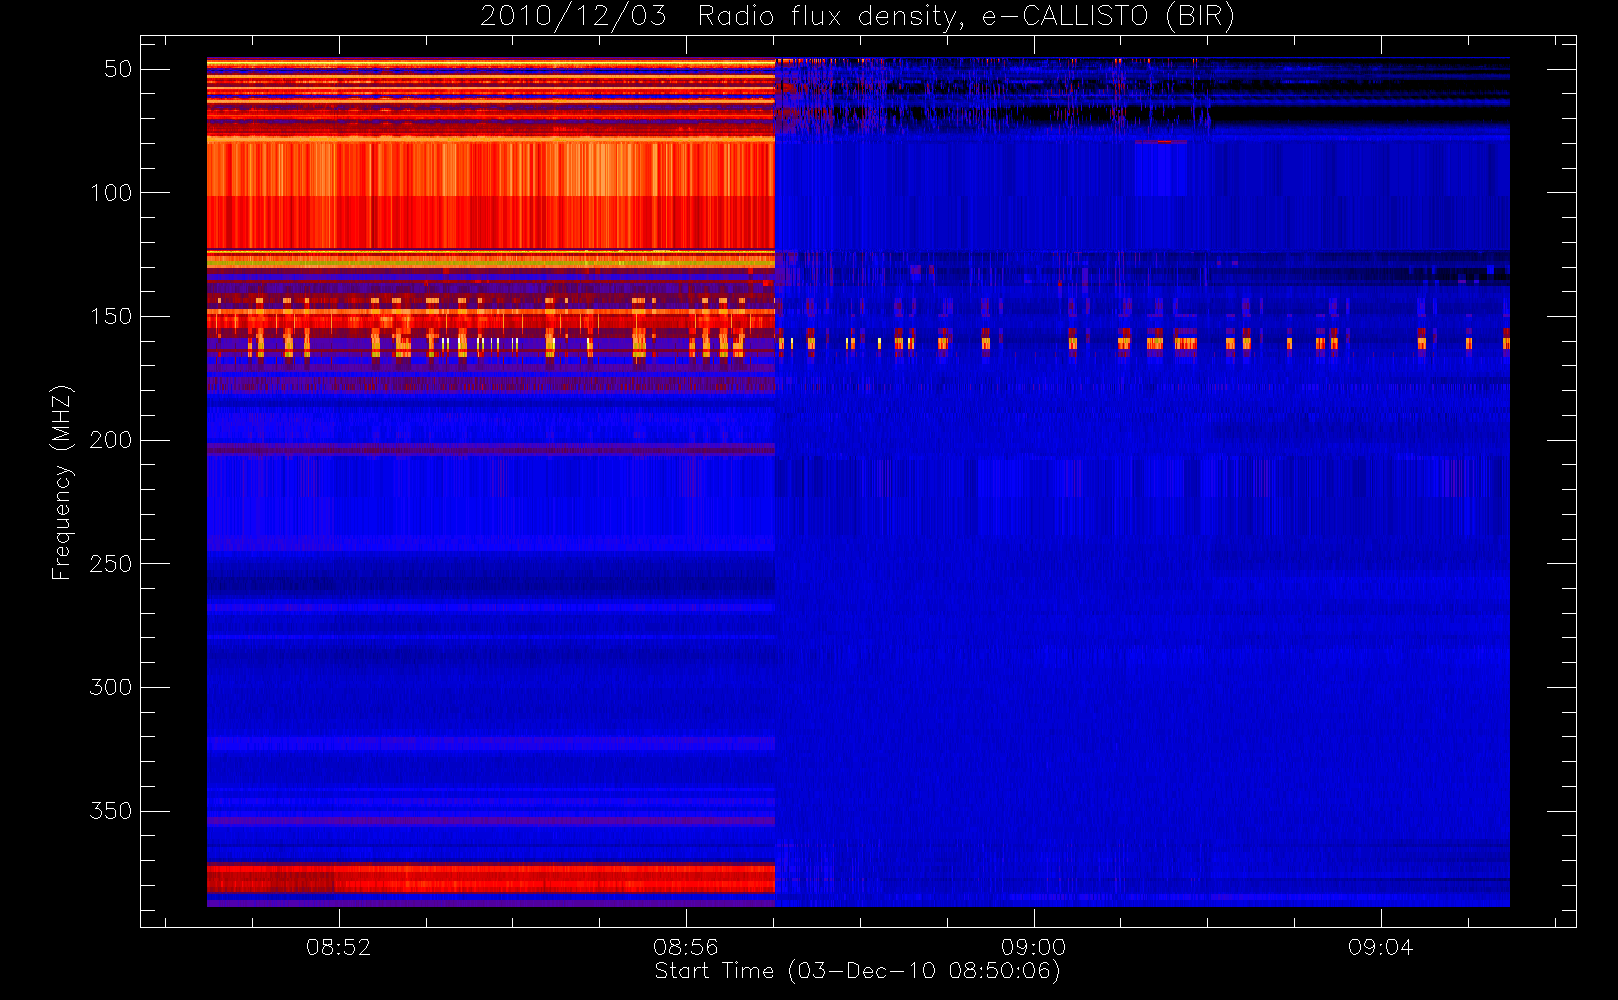Click the 250 frequency tick label
1618x1000 pixels.
tap(111, 564)
